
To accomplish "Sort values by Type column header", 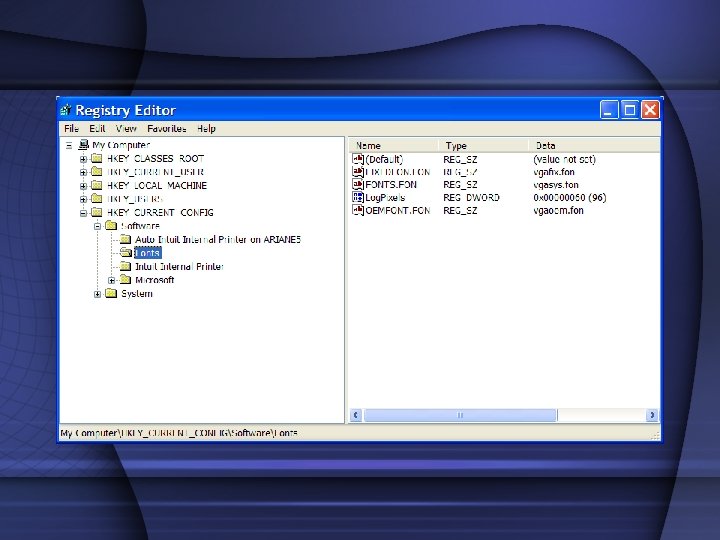I will (x=483, y=146).
